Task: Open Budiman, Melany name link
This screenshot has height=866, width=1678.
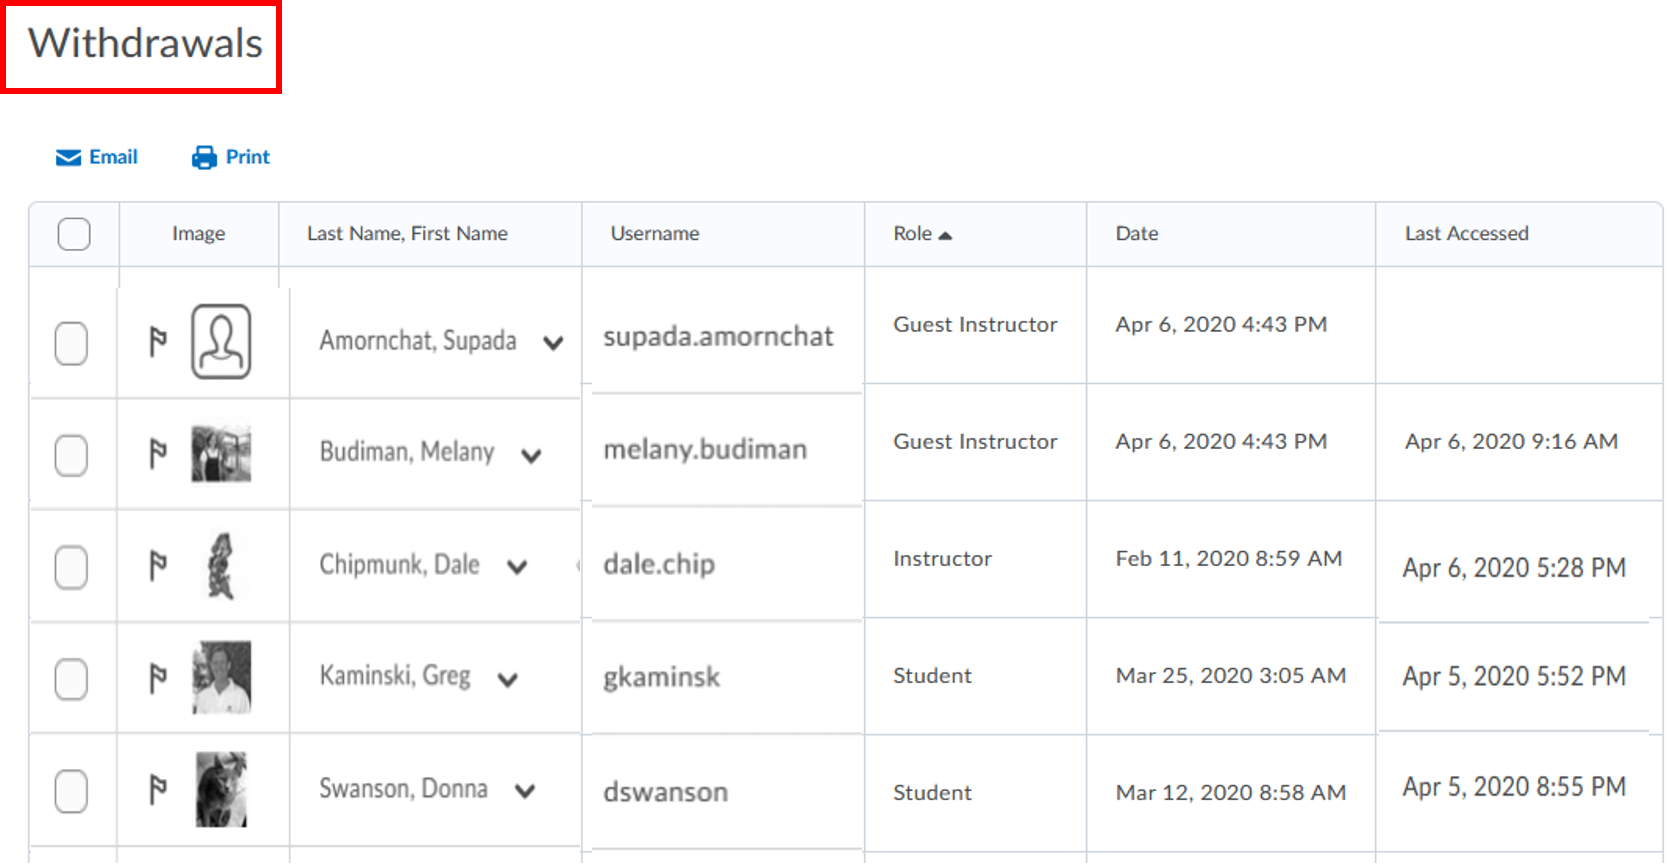Action: click(x=407, y=452)
